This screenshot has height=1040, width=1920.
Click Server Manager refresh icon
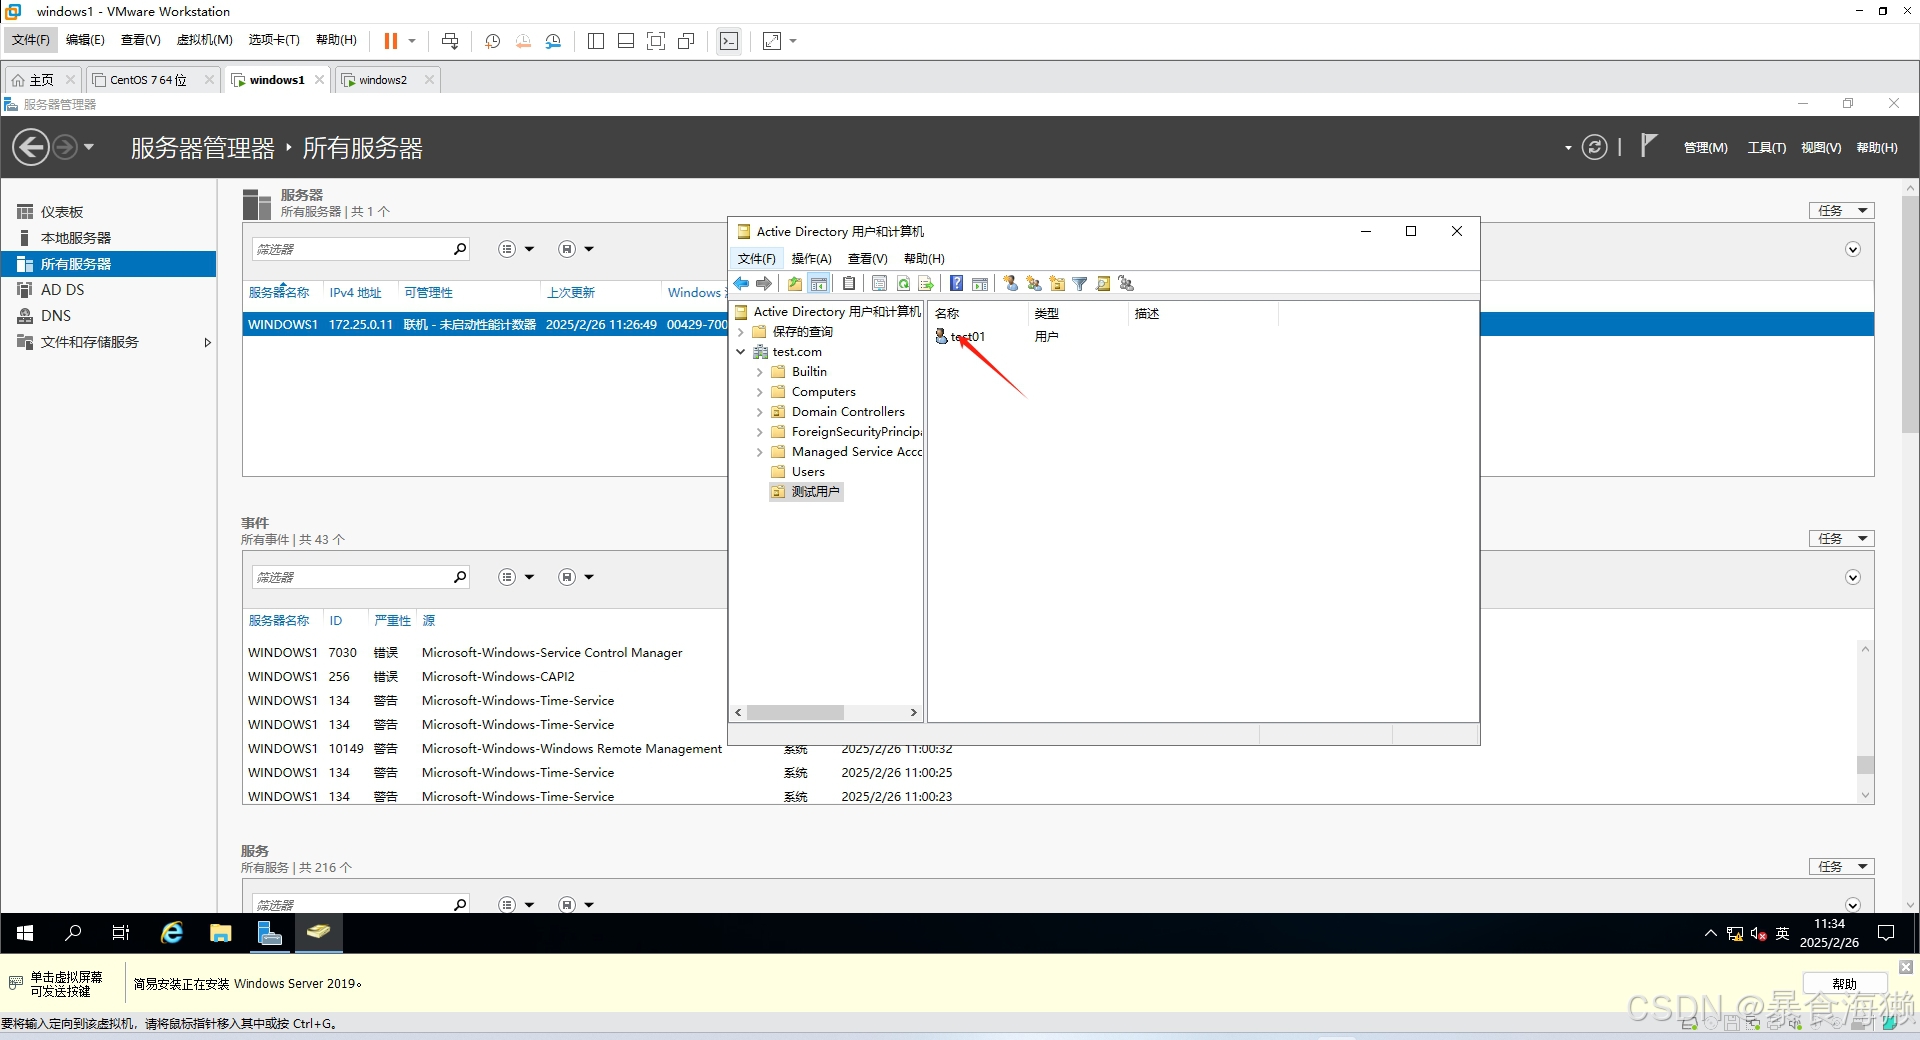click(1595, 148)
